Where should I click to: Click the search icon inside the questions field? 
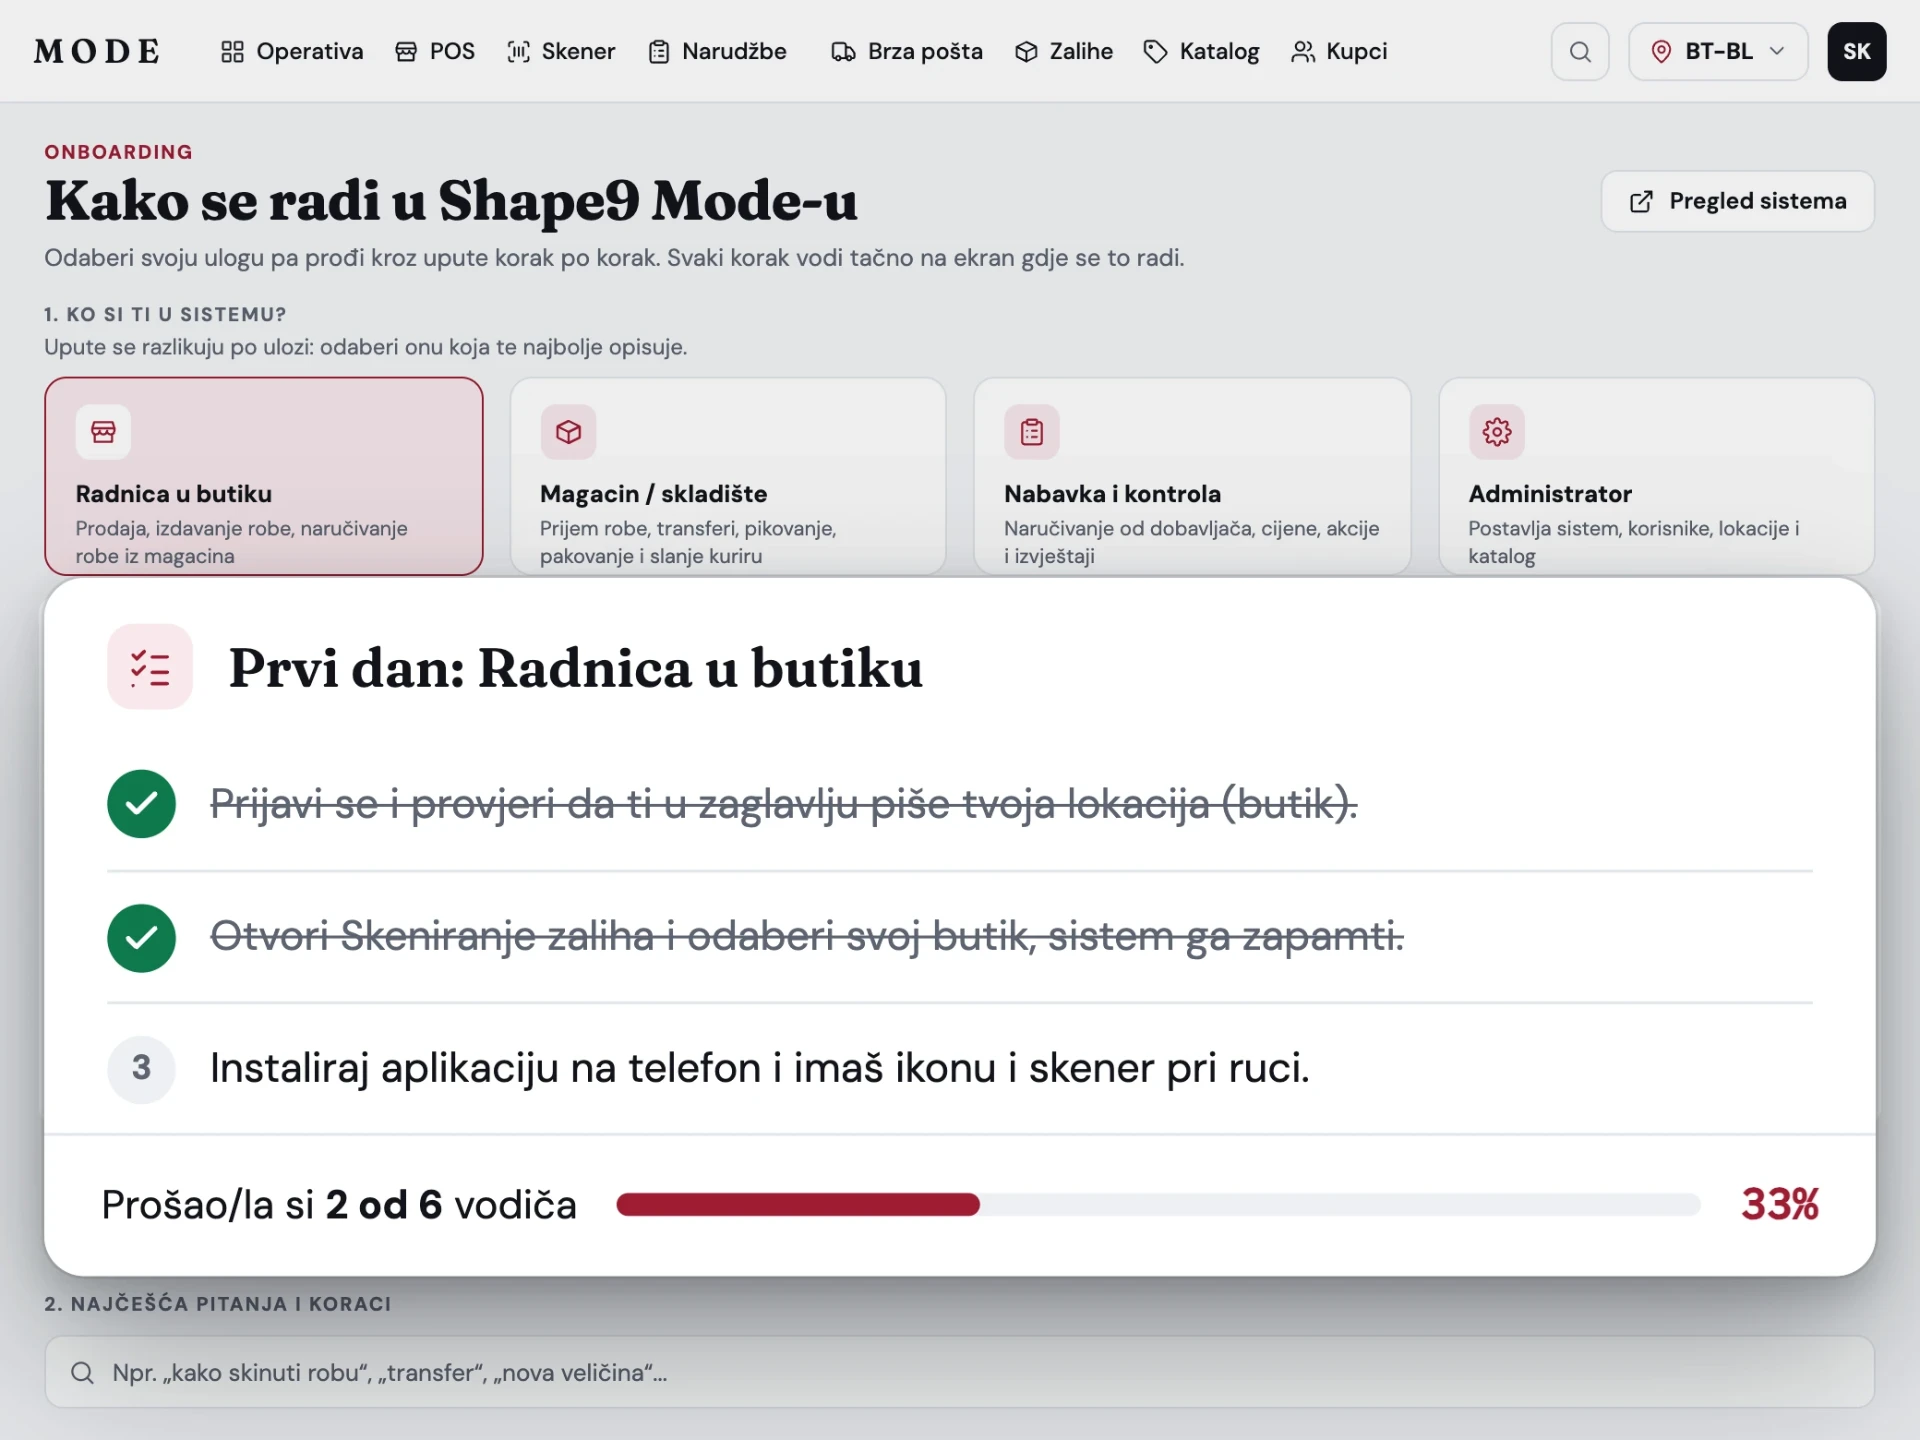point(83,1372)
